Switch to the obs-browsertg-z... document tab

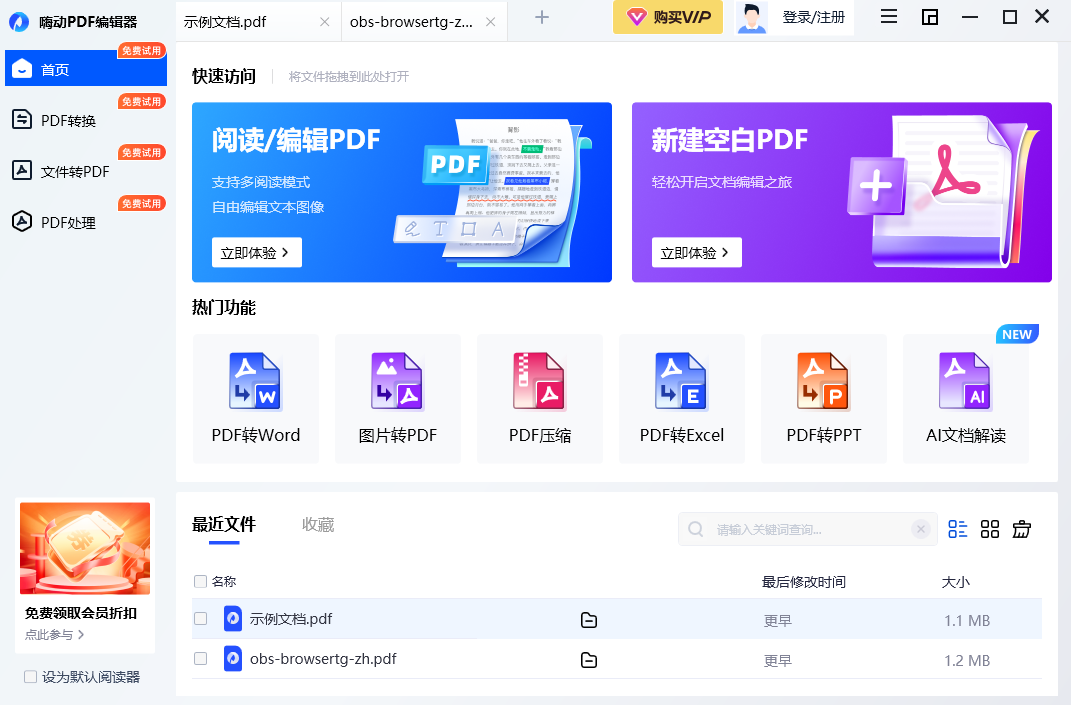[x=412, y=20]
